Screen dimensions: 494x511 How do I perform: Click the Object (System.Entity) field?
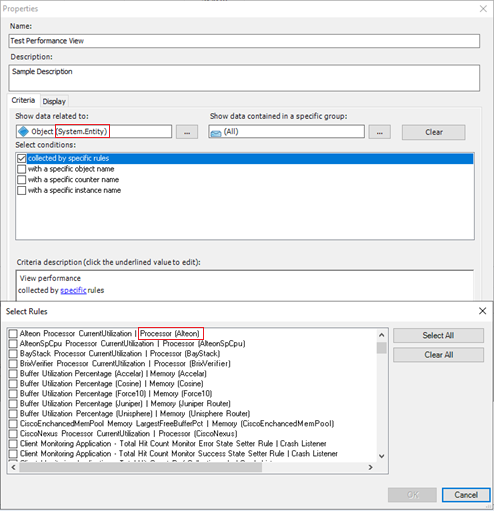click(x=94, y=131)
